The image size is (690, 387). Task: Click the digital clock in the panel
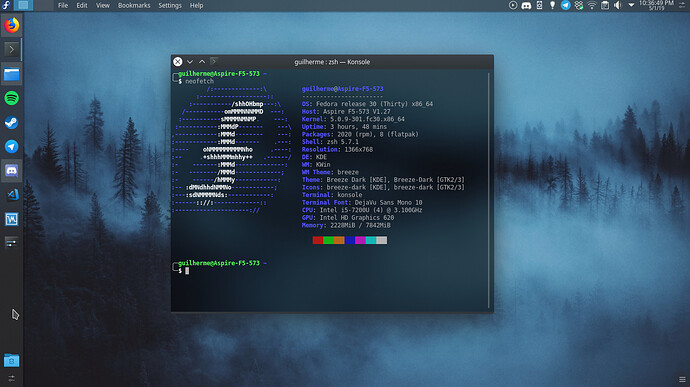(x=656, y=5)
